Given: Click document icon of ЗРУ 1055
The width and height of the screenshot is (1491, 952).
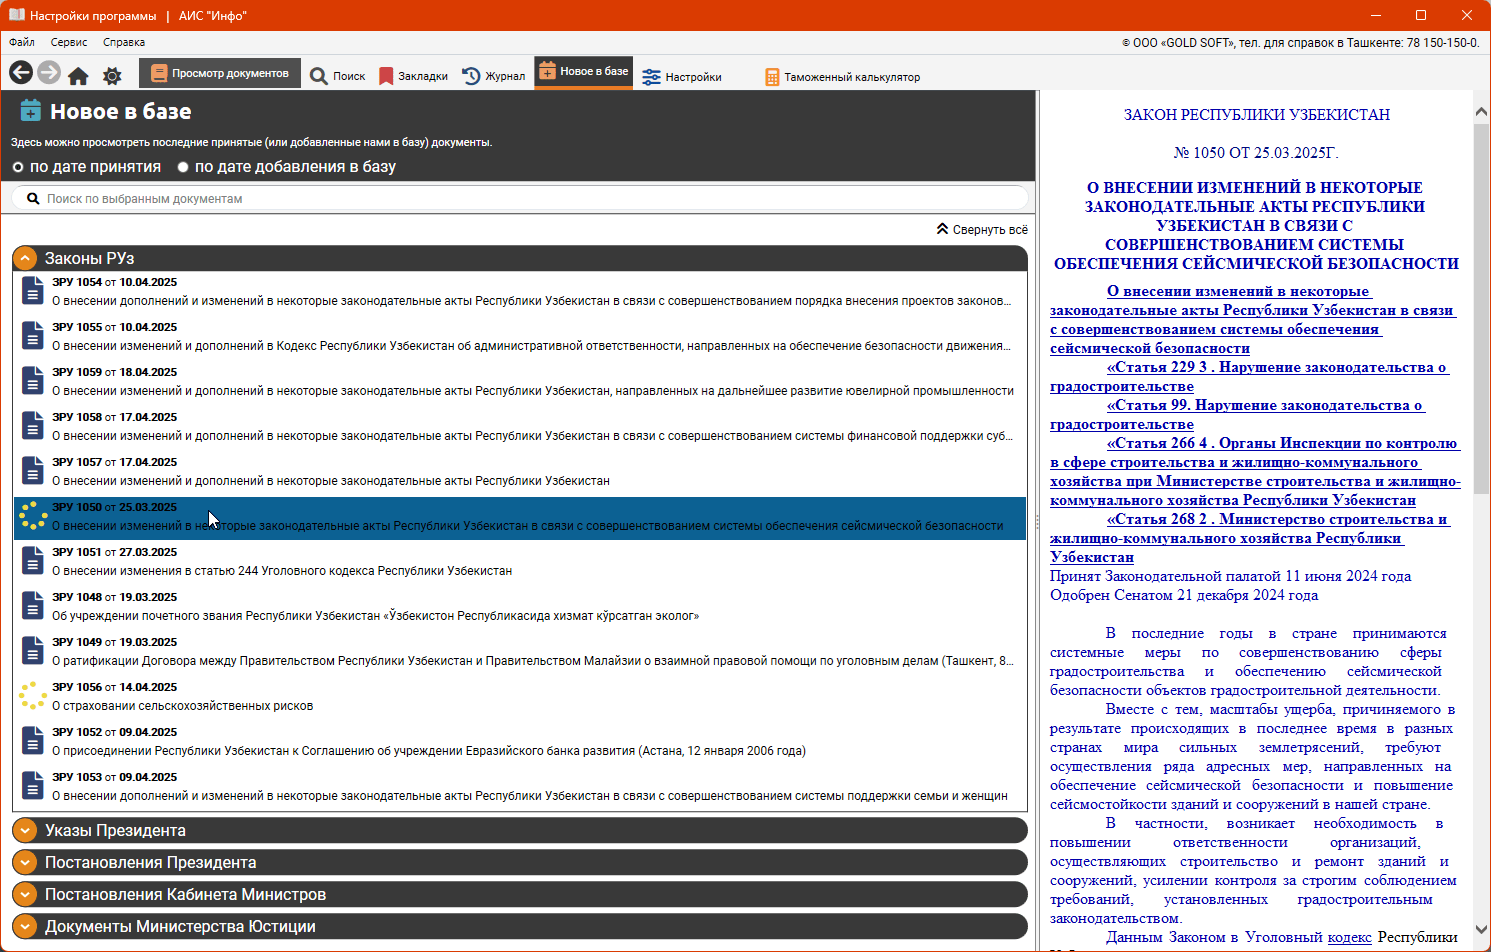Looking at the screenshot, I should 33,336.
